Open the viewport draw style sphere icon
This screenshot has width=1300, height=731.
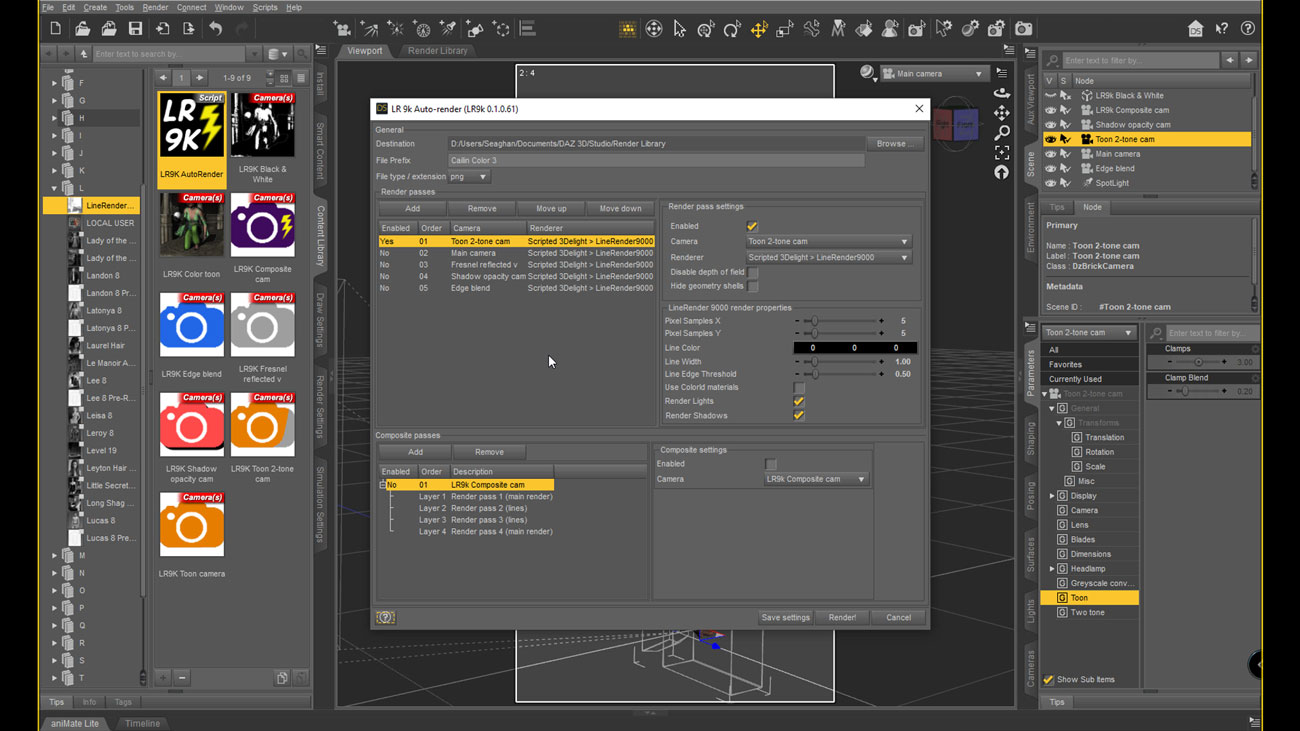pyautogui.click(x=867, y=73)
